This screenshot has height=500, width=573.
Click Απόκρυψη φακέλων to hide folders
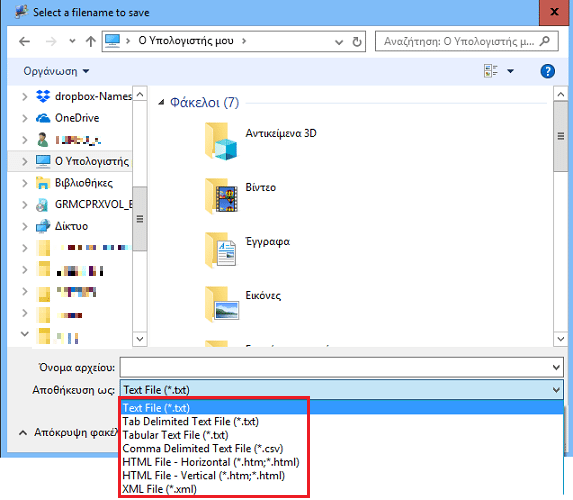coord(69,433)
